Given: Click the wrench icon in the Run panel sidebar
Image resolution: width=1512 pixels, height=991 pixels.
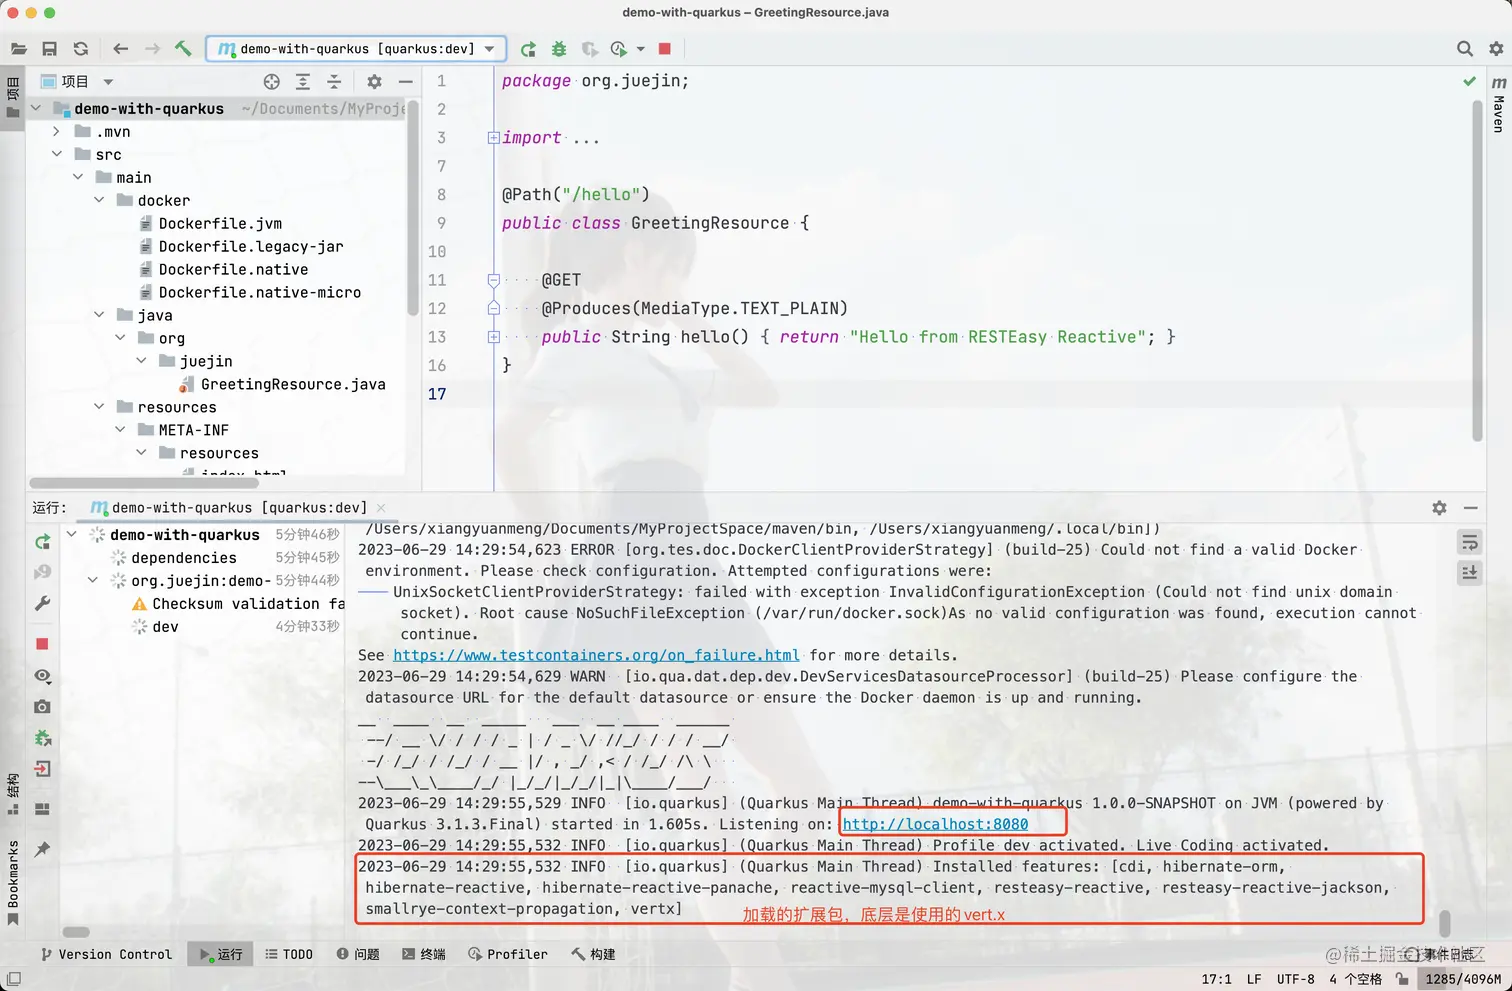Looking at the screenshot, I should [42, 603].
